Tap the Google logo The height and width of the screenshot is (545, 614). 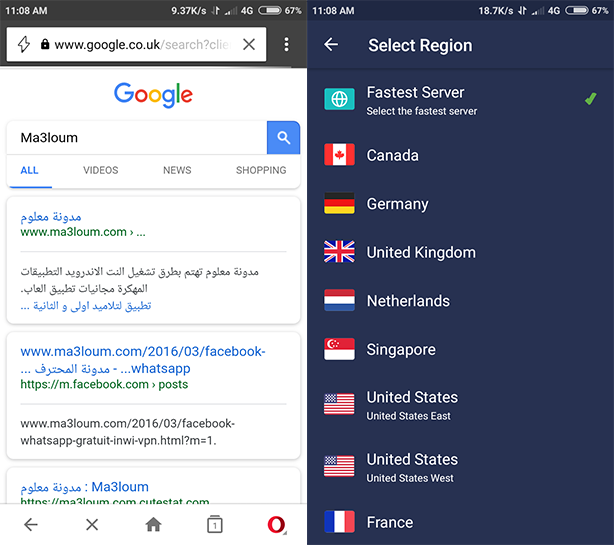click(153, 95)
